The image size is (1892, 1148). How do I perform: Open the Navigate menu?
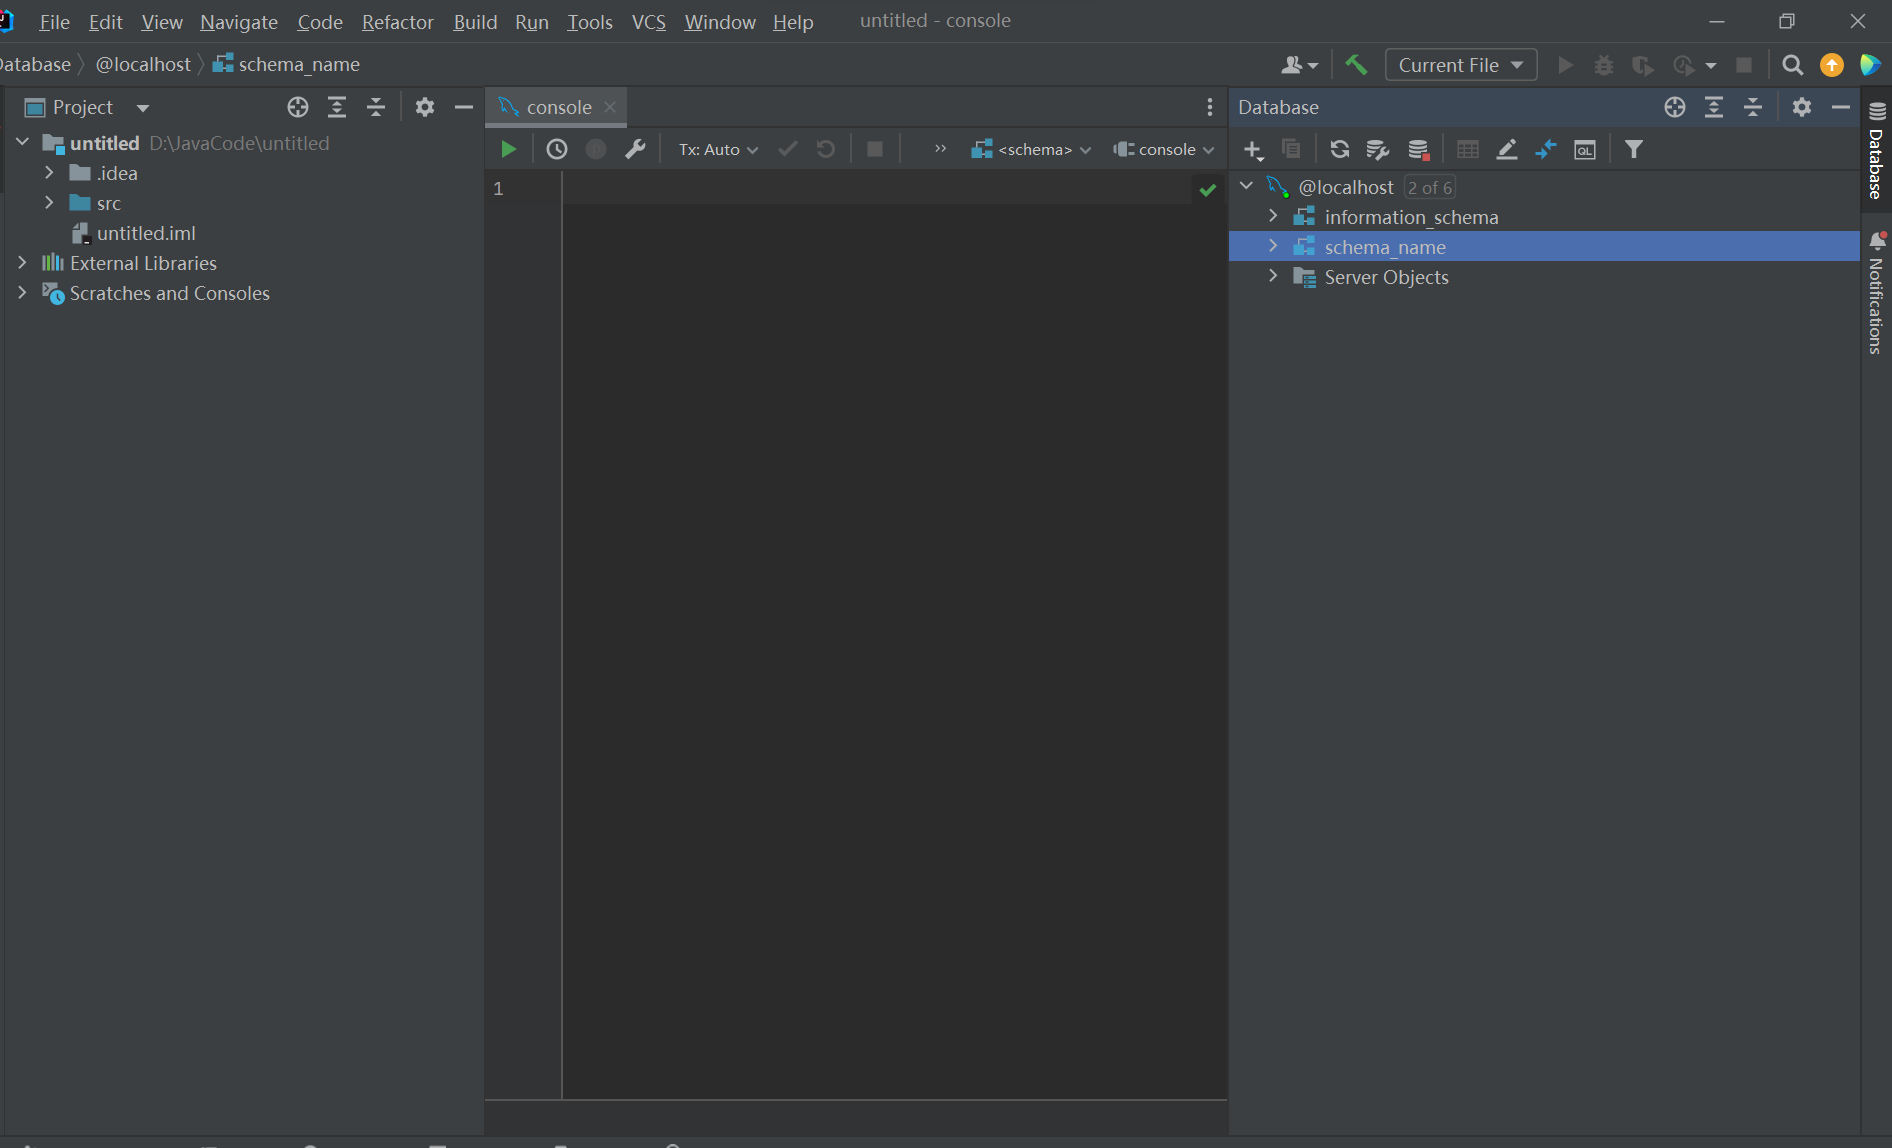(x=239, y=22)
